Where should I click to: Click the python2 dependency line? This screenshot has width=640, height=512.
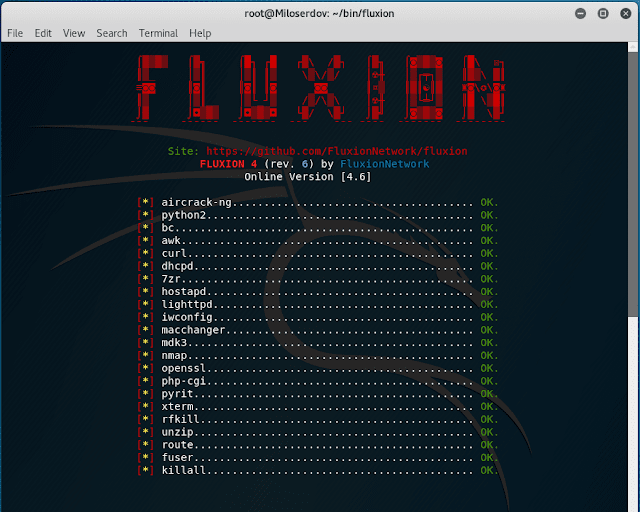point(318,215)
